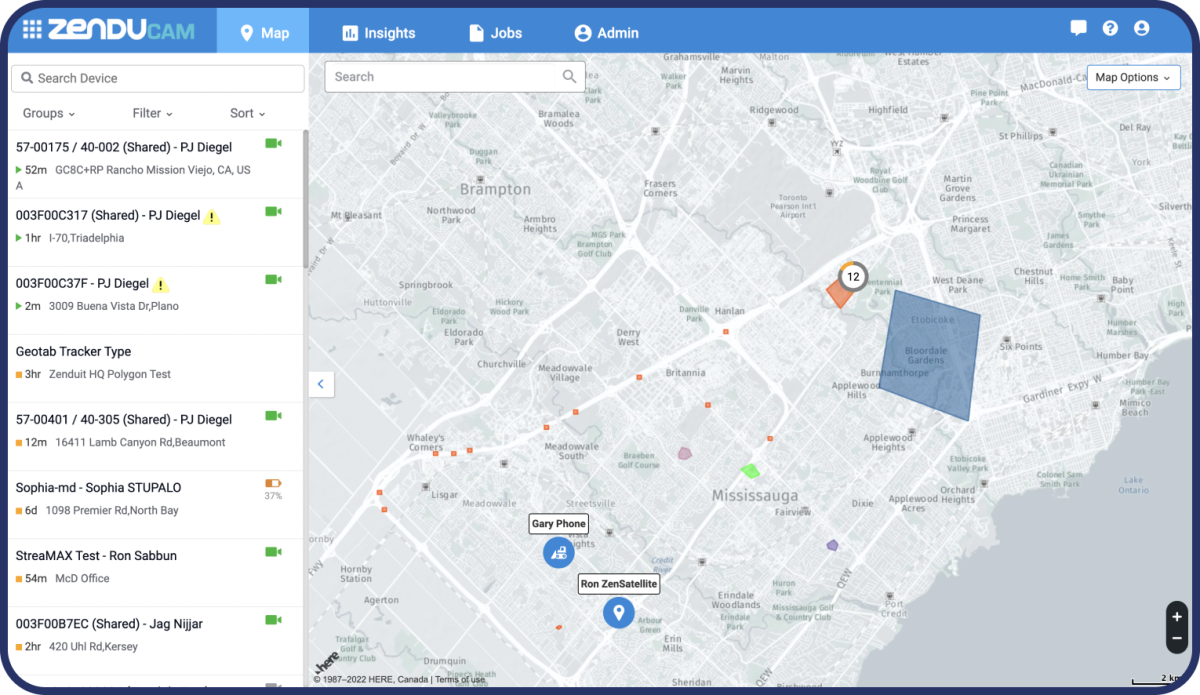This screenshot has width=1200, height=695.
Task: Open the Map Options dropdown
Action: [x=1133, y=77]
